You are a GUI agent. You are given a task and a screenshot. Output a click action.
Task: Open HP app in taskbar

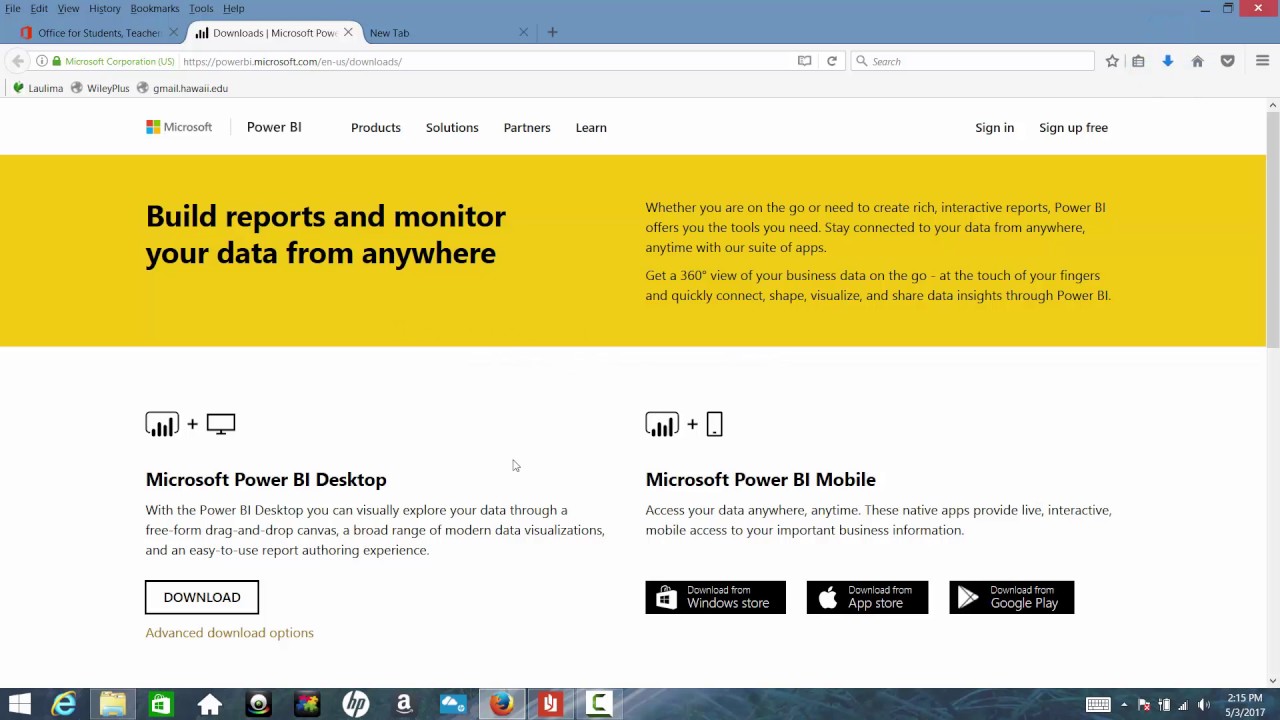click(x=355, y=704)
